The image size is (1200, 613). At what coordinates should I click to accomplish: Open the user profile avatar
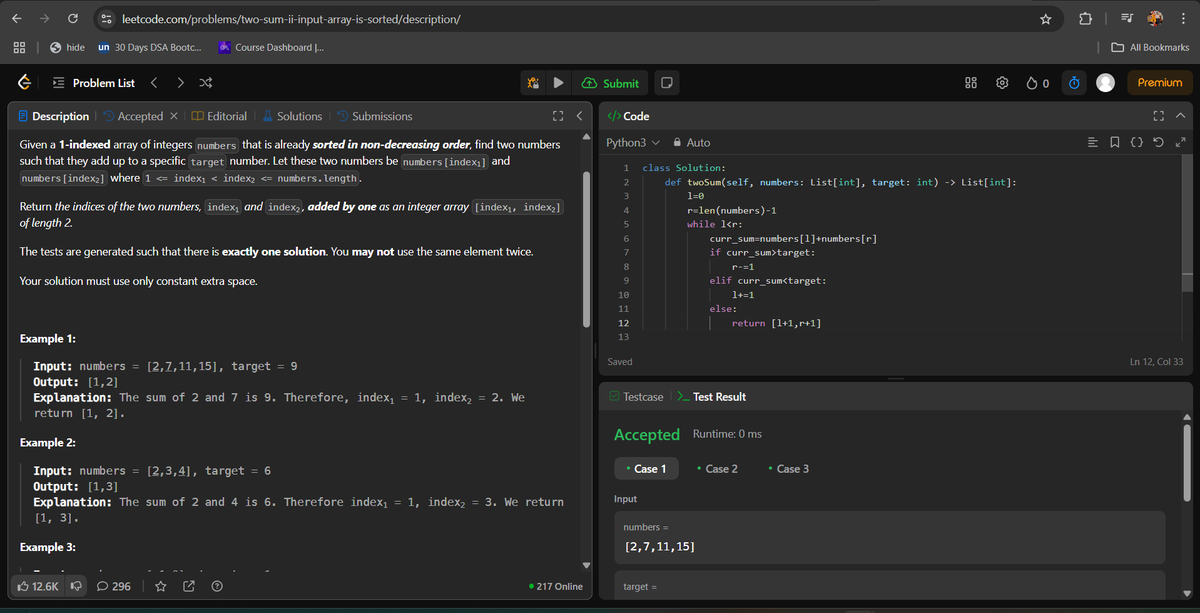[x=1105, y=83]
